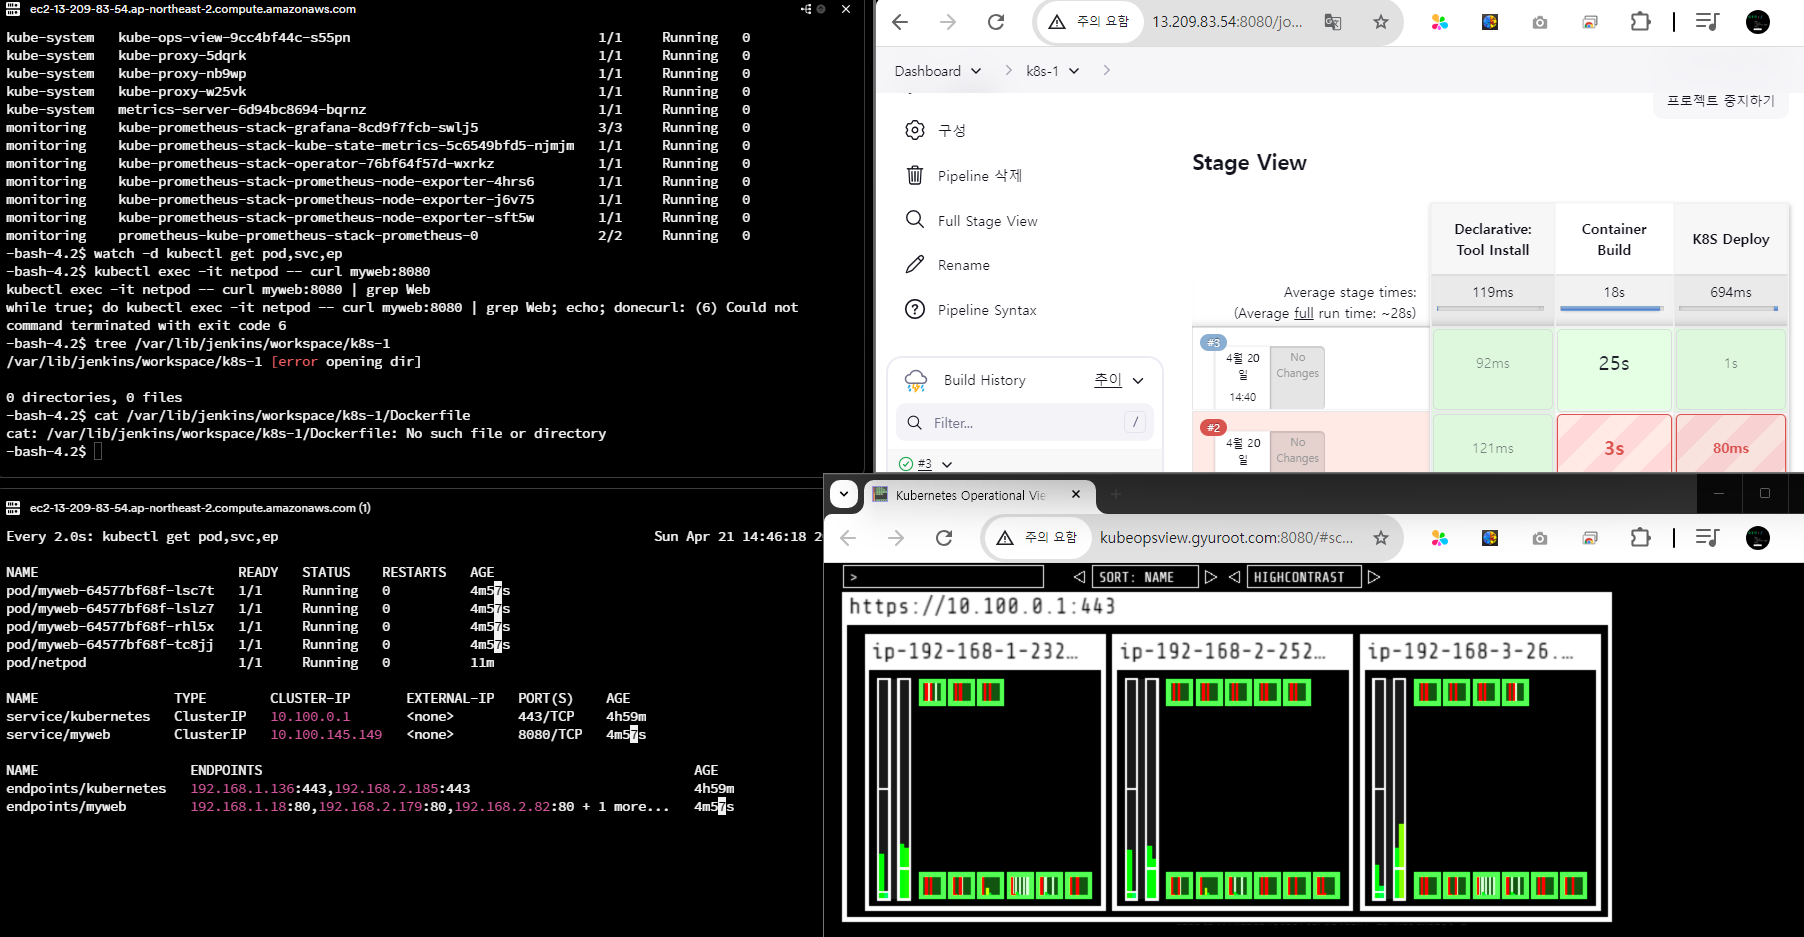The height and width of the screenshot is (937, 1804).
Task: Click the Kube Ops View filter prompt field
Action: click(x=944, y=577)
